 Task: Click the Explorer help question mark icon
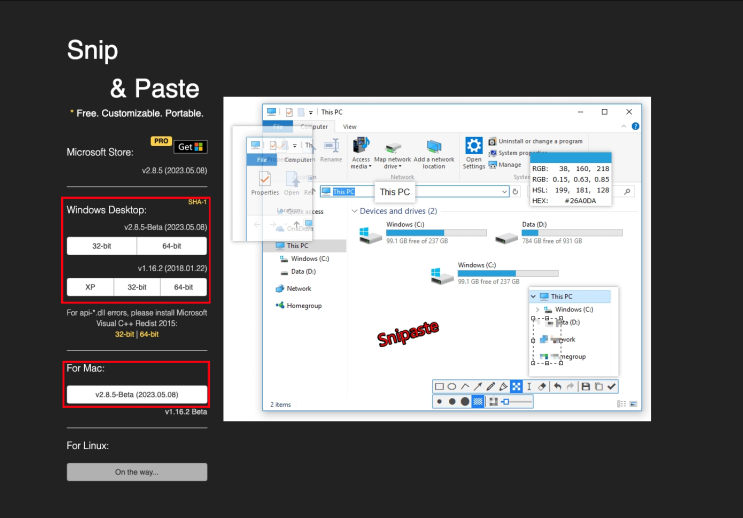click(x=635, y=126)
